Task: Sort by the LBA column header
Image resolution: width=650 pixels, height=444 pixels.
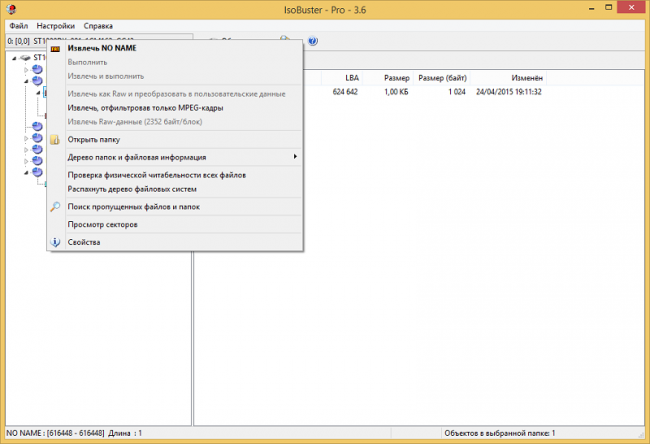Action: [342, 78]
